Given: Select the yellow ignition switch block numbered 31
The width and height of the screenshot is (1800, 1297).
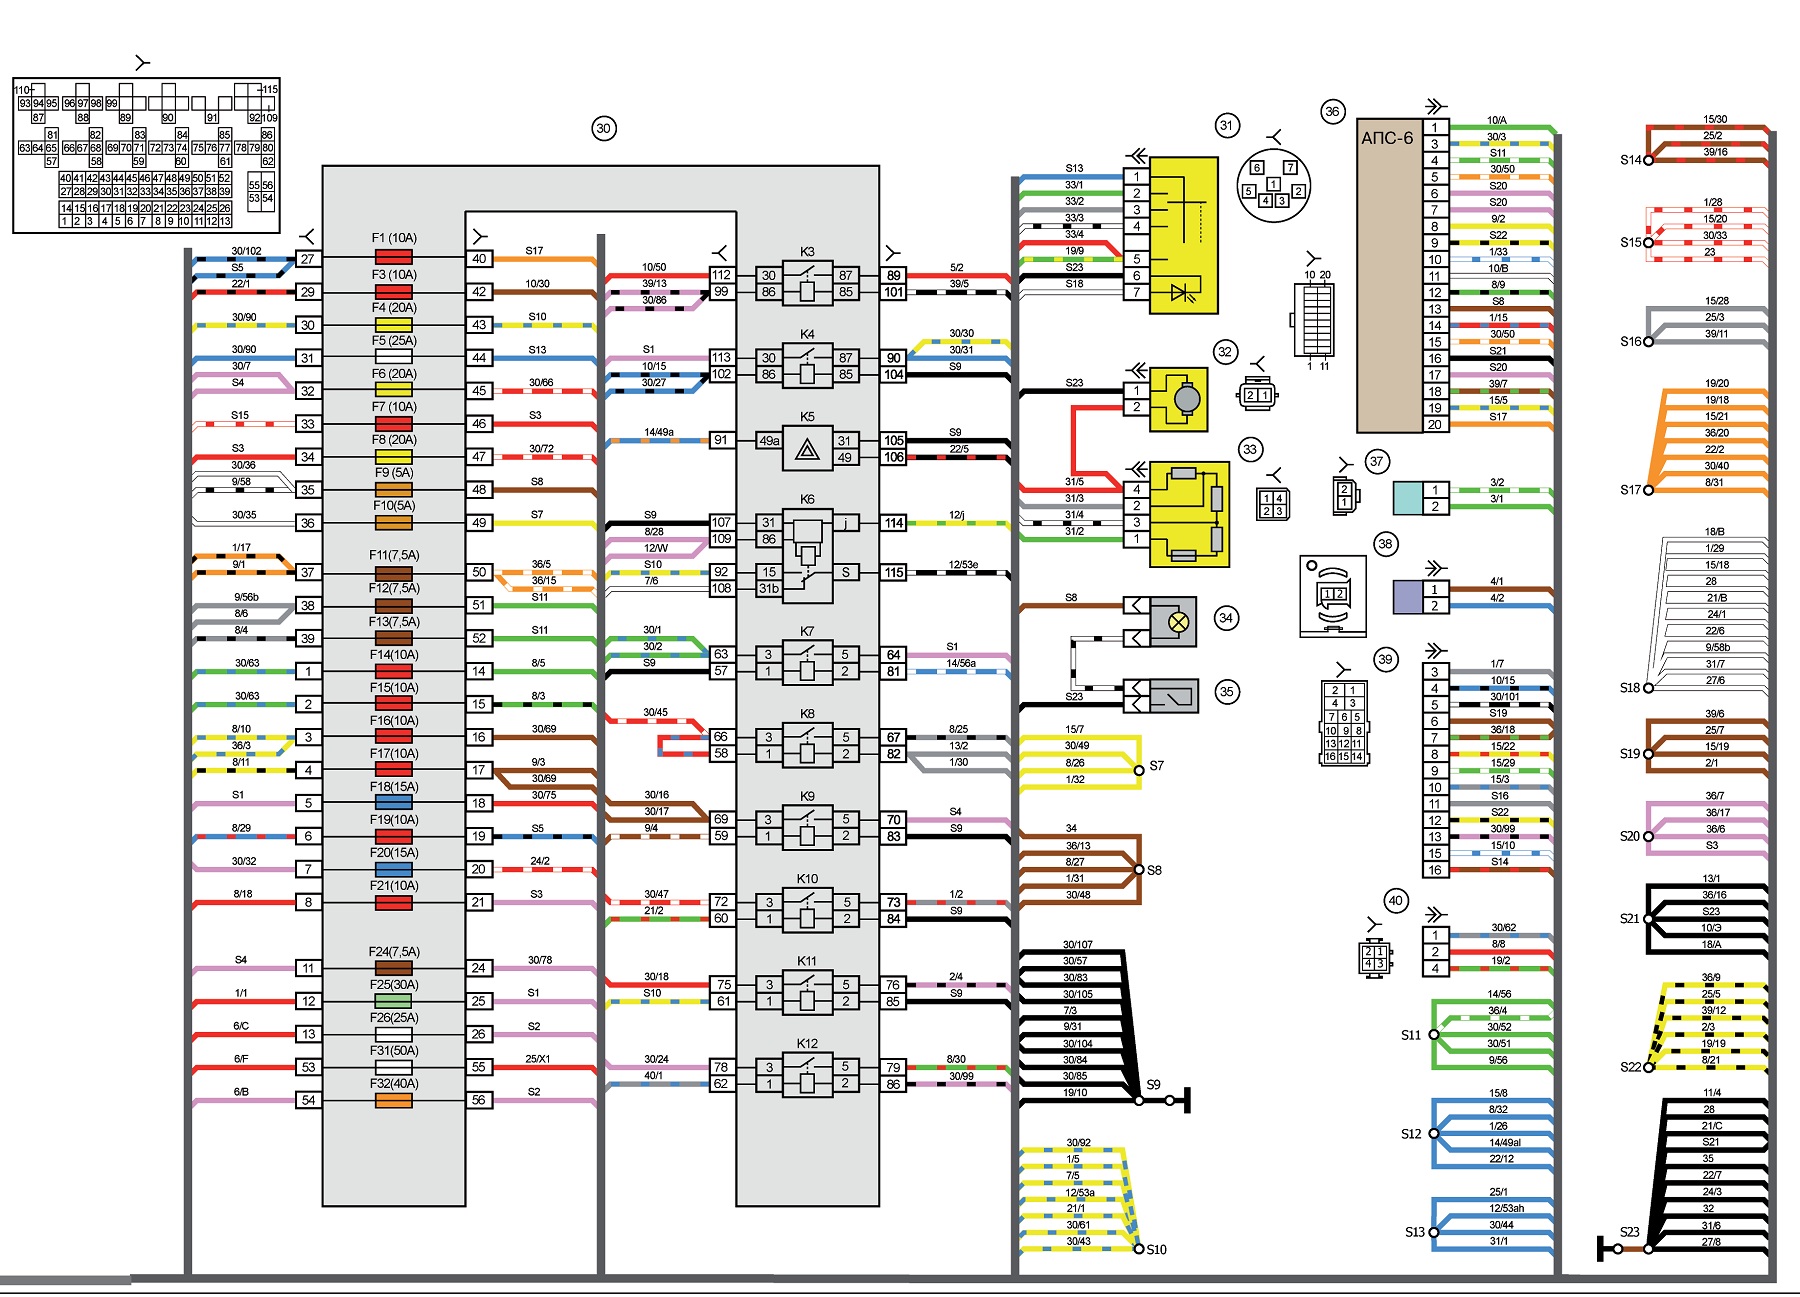Looking at the screenshot, I should (x=1183, y=235).
